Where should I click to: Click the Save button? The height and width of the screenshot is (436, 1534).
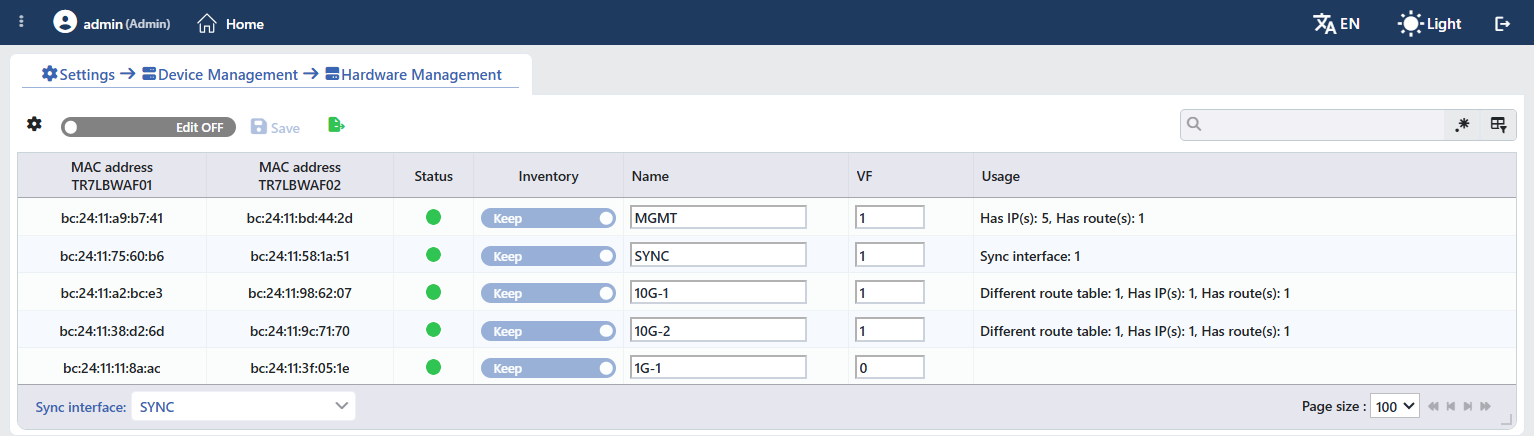[275, 127]
